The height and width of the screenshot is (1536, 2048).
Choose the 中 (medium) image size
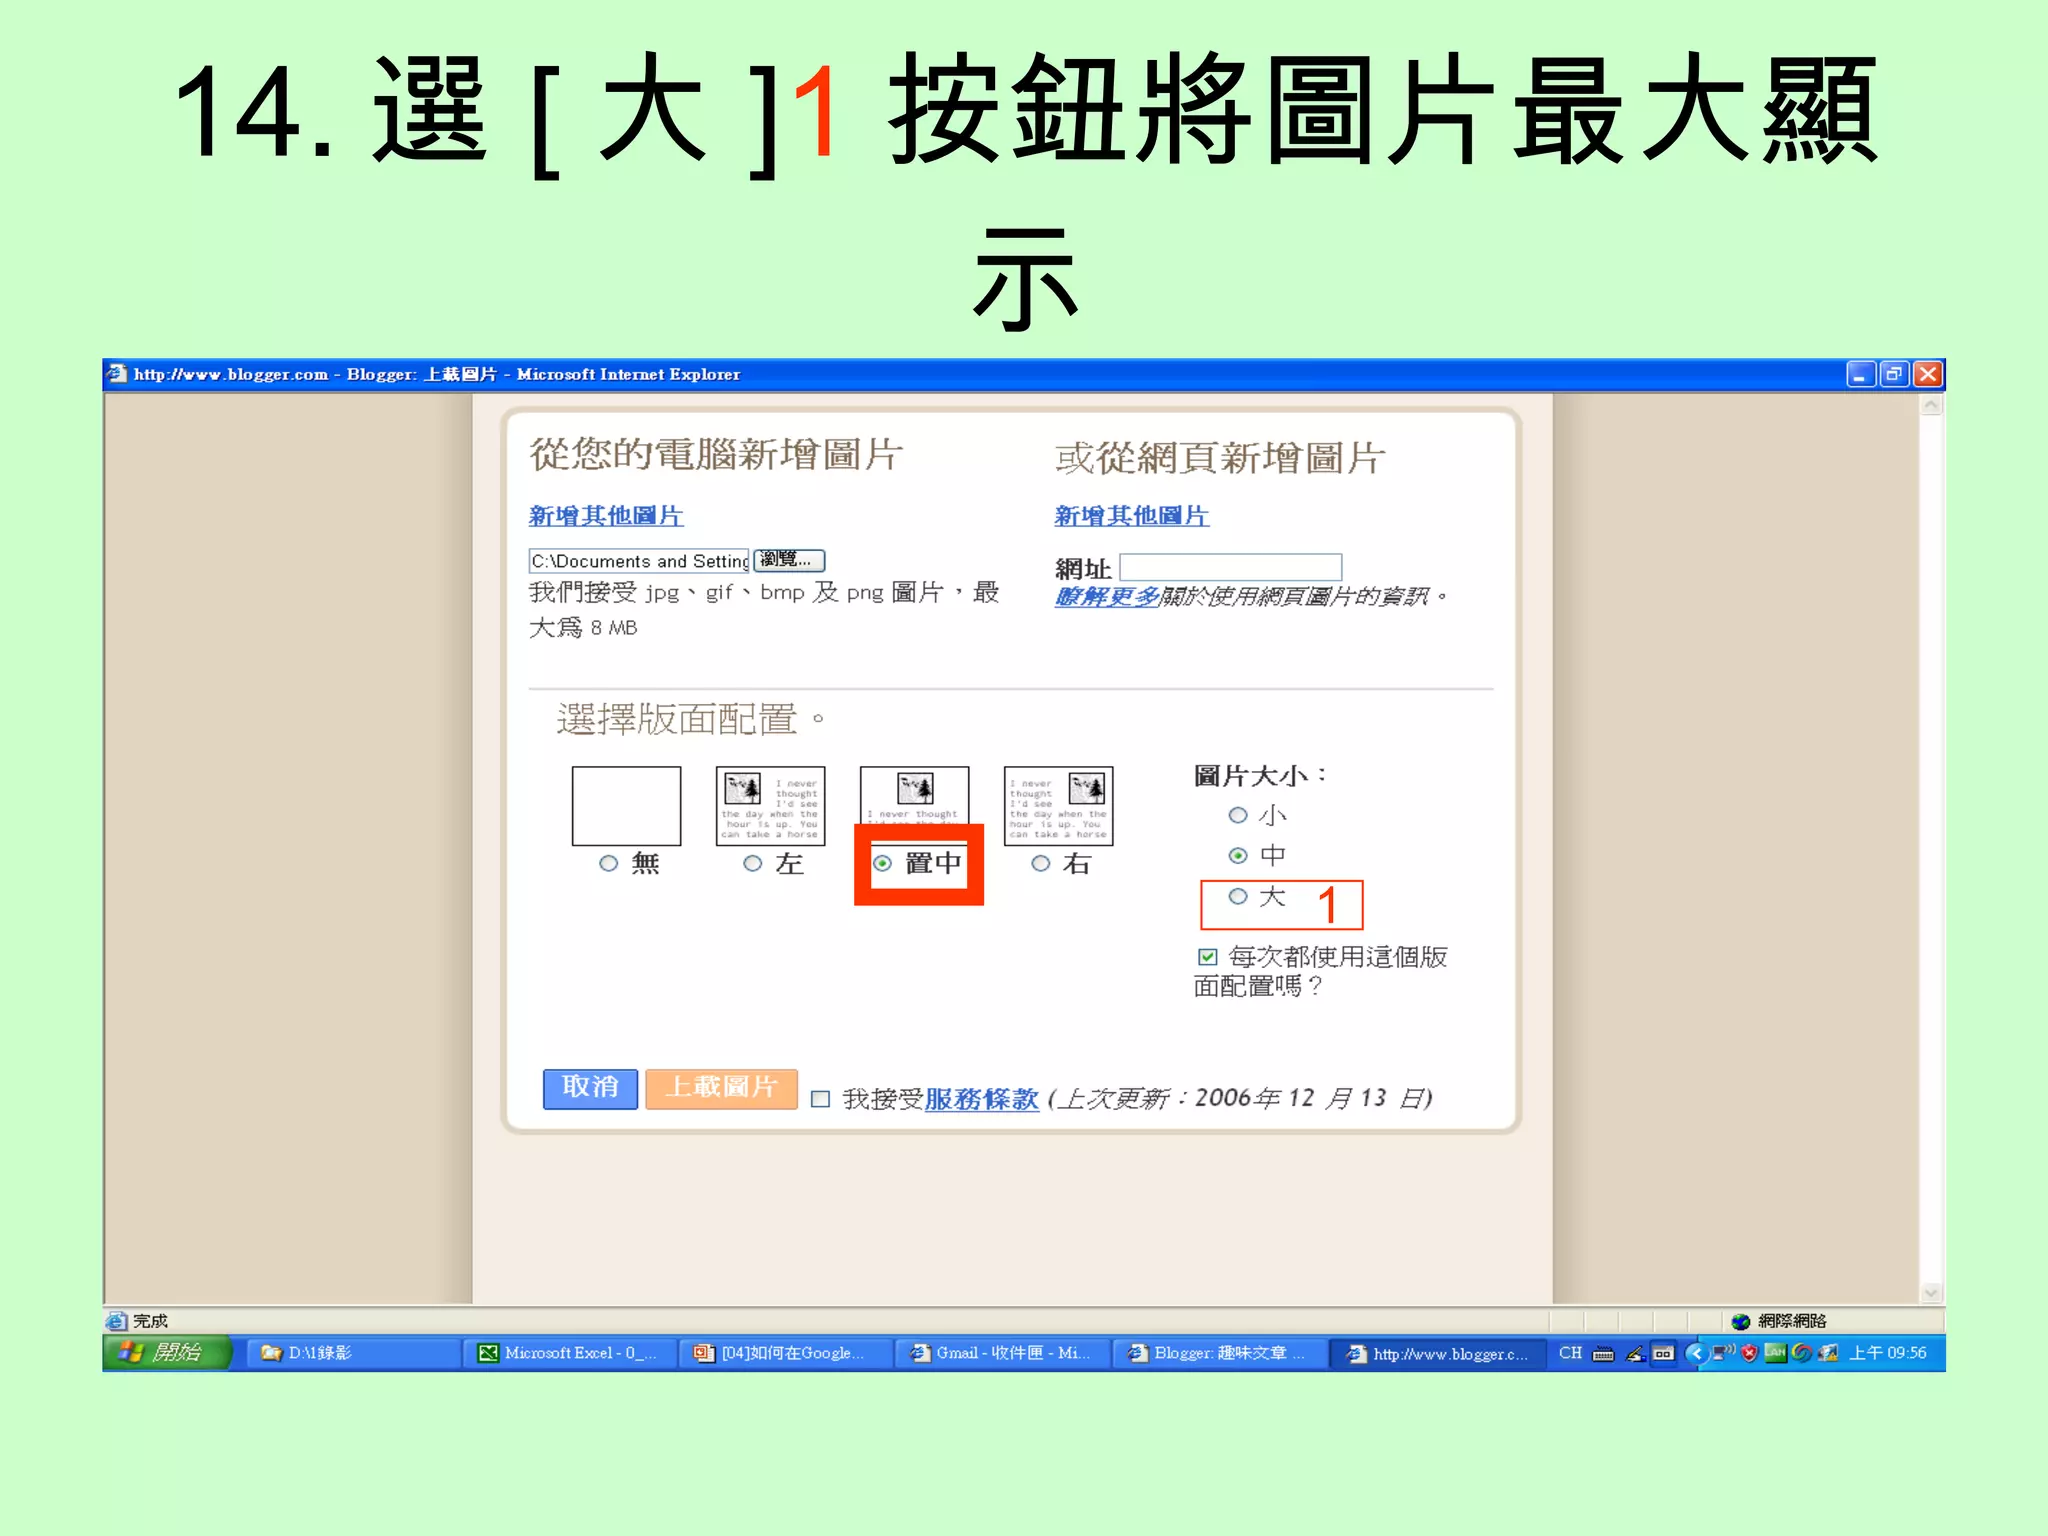tap(1238, 855)
